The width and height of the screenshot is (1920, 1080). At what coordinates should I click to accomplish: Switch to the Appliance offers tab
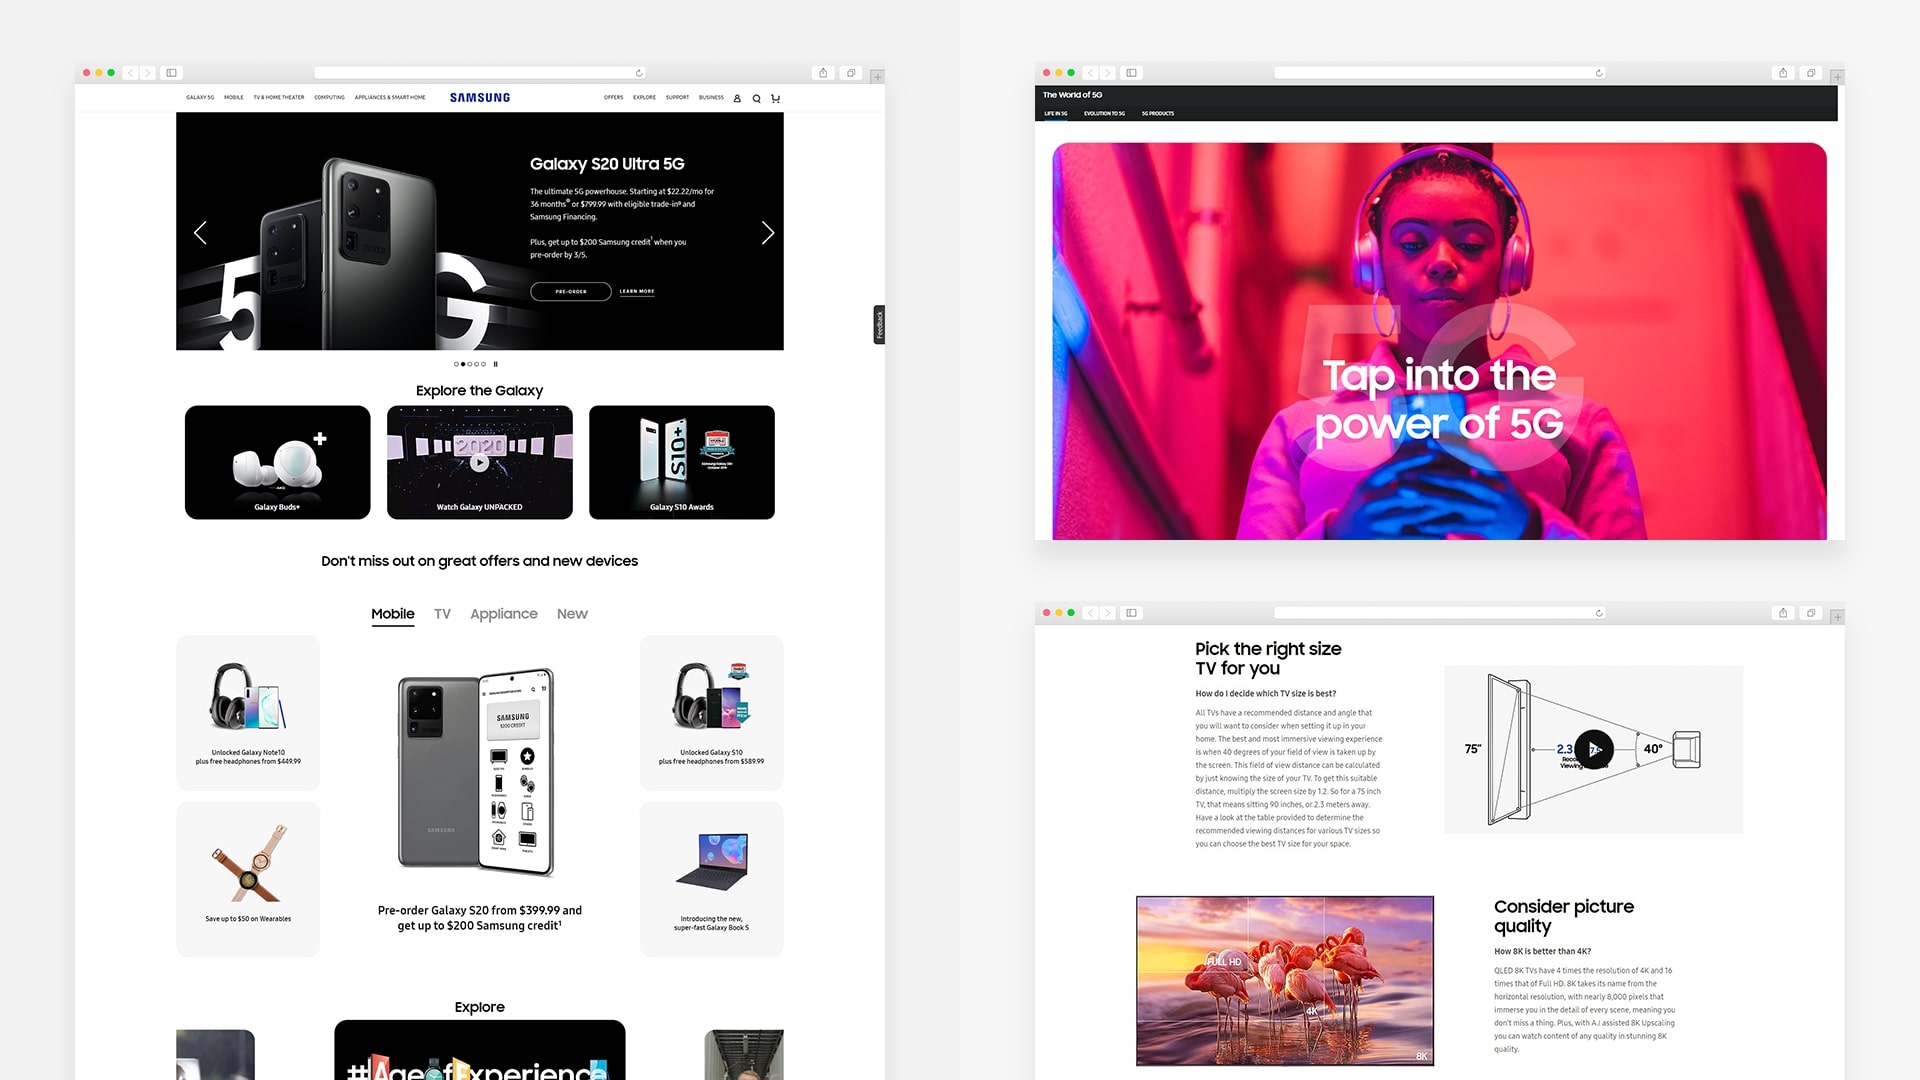(503, 614)
